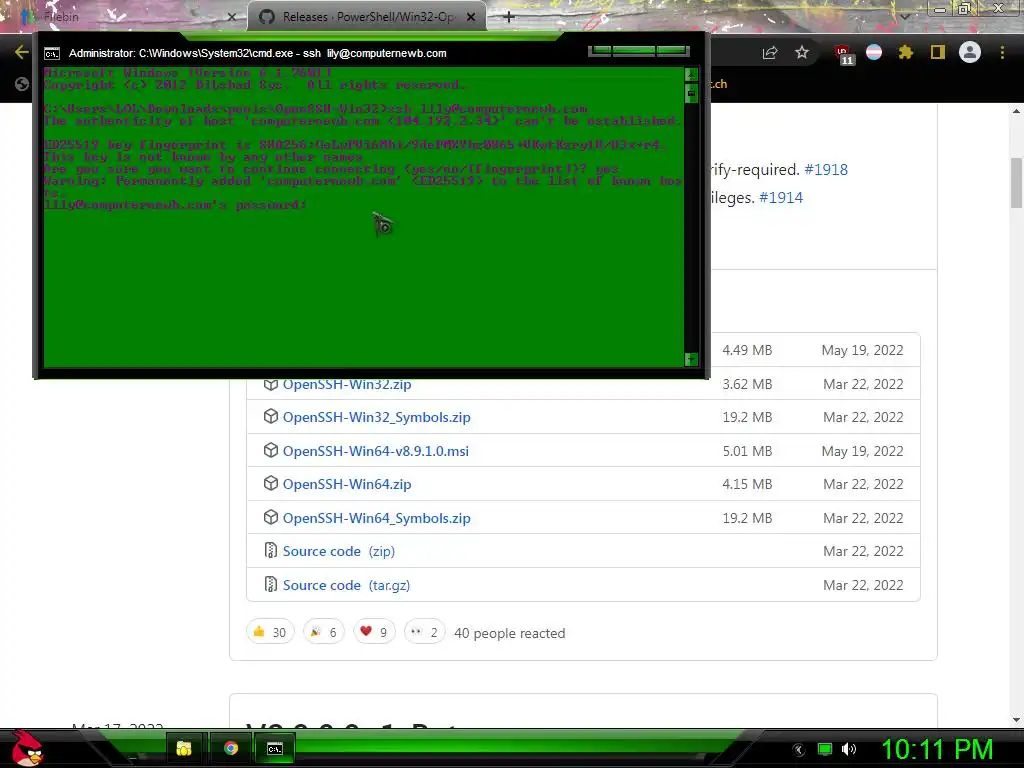Open the taskbar clock showing 10:11 PM

click(x=937, y=749)
